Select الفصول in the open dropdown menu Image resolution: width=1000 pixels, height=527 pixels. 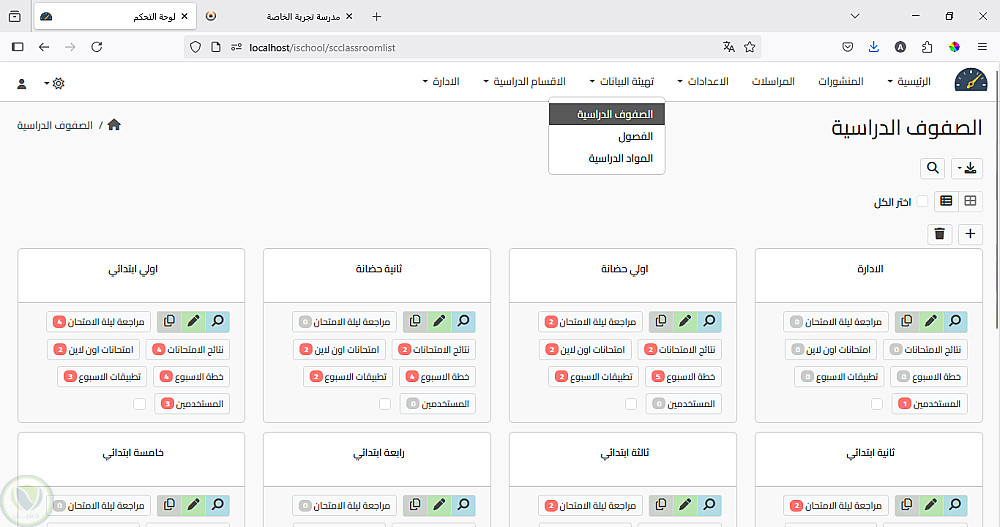[607, 137]
